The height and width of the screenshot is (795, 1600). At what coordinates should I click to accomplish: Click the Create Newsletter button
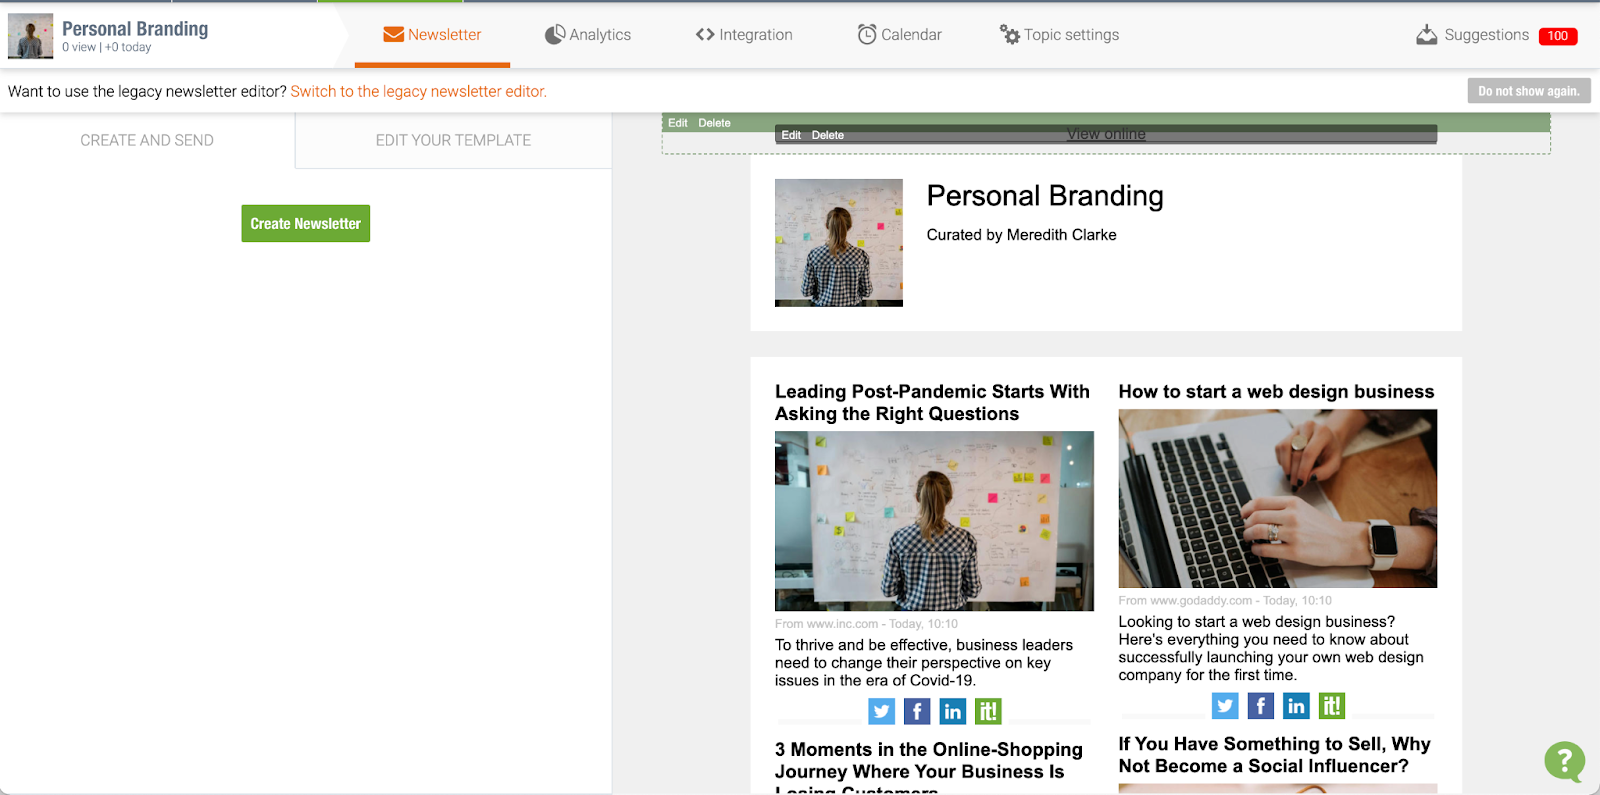[x=305, y=223]
